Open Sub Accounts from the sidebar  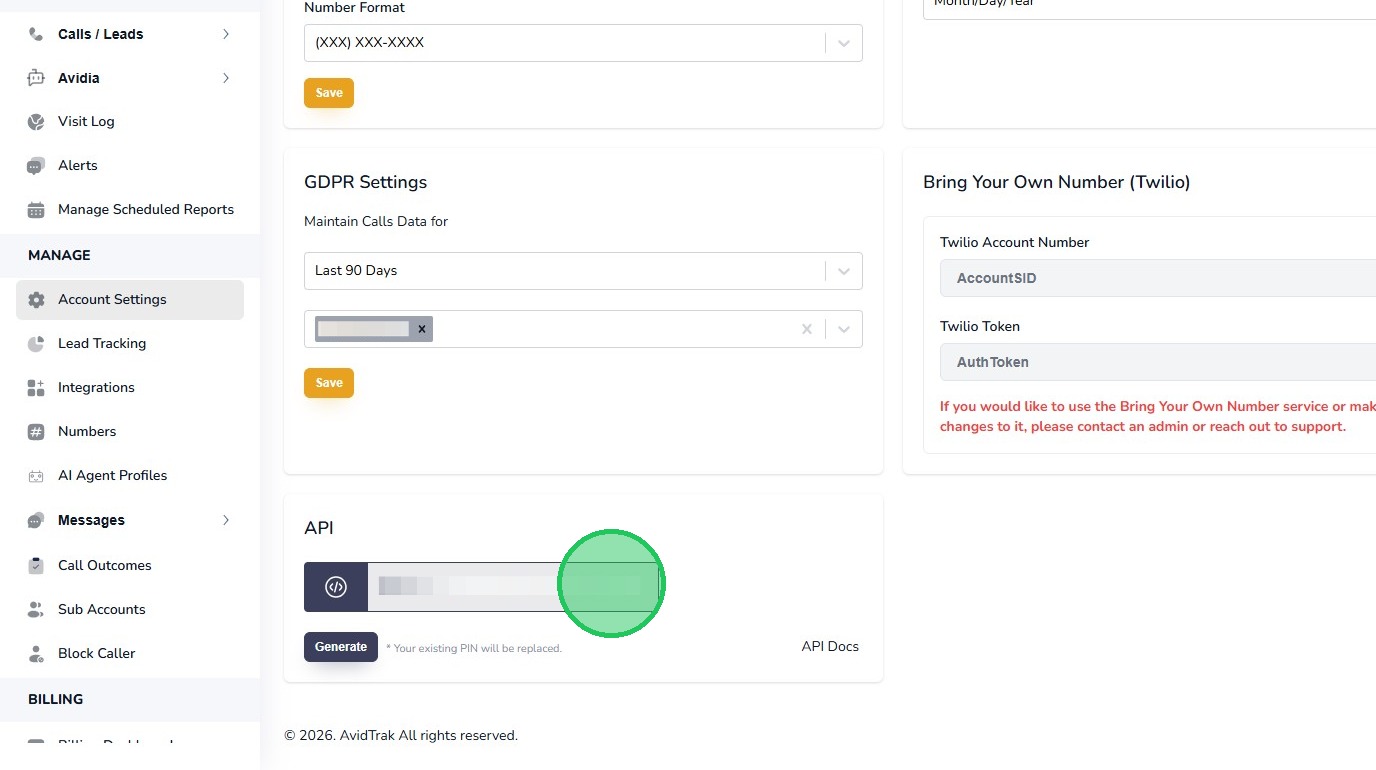click(x=101, y=609)
